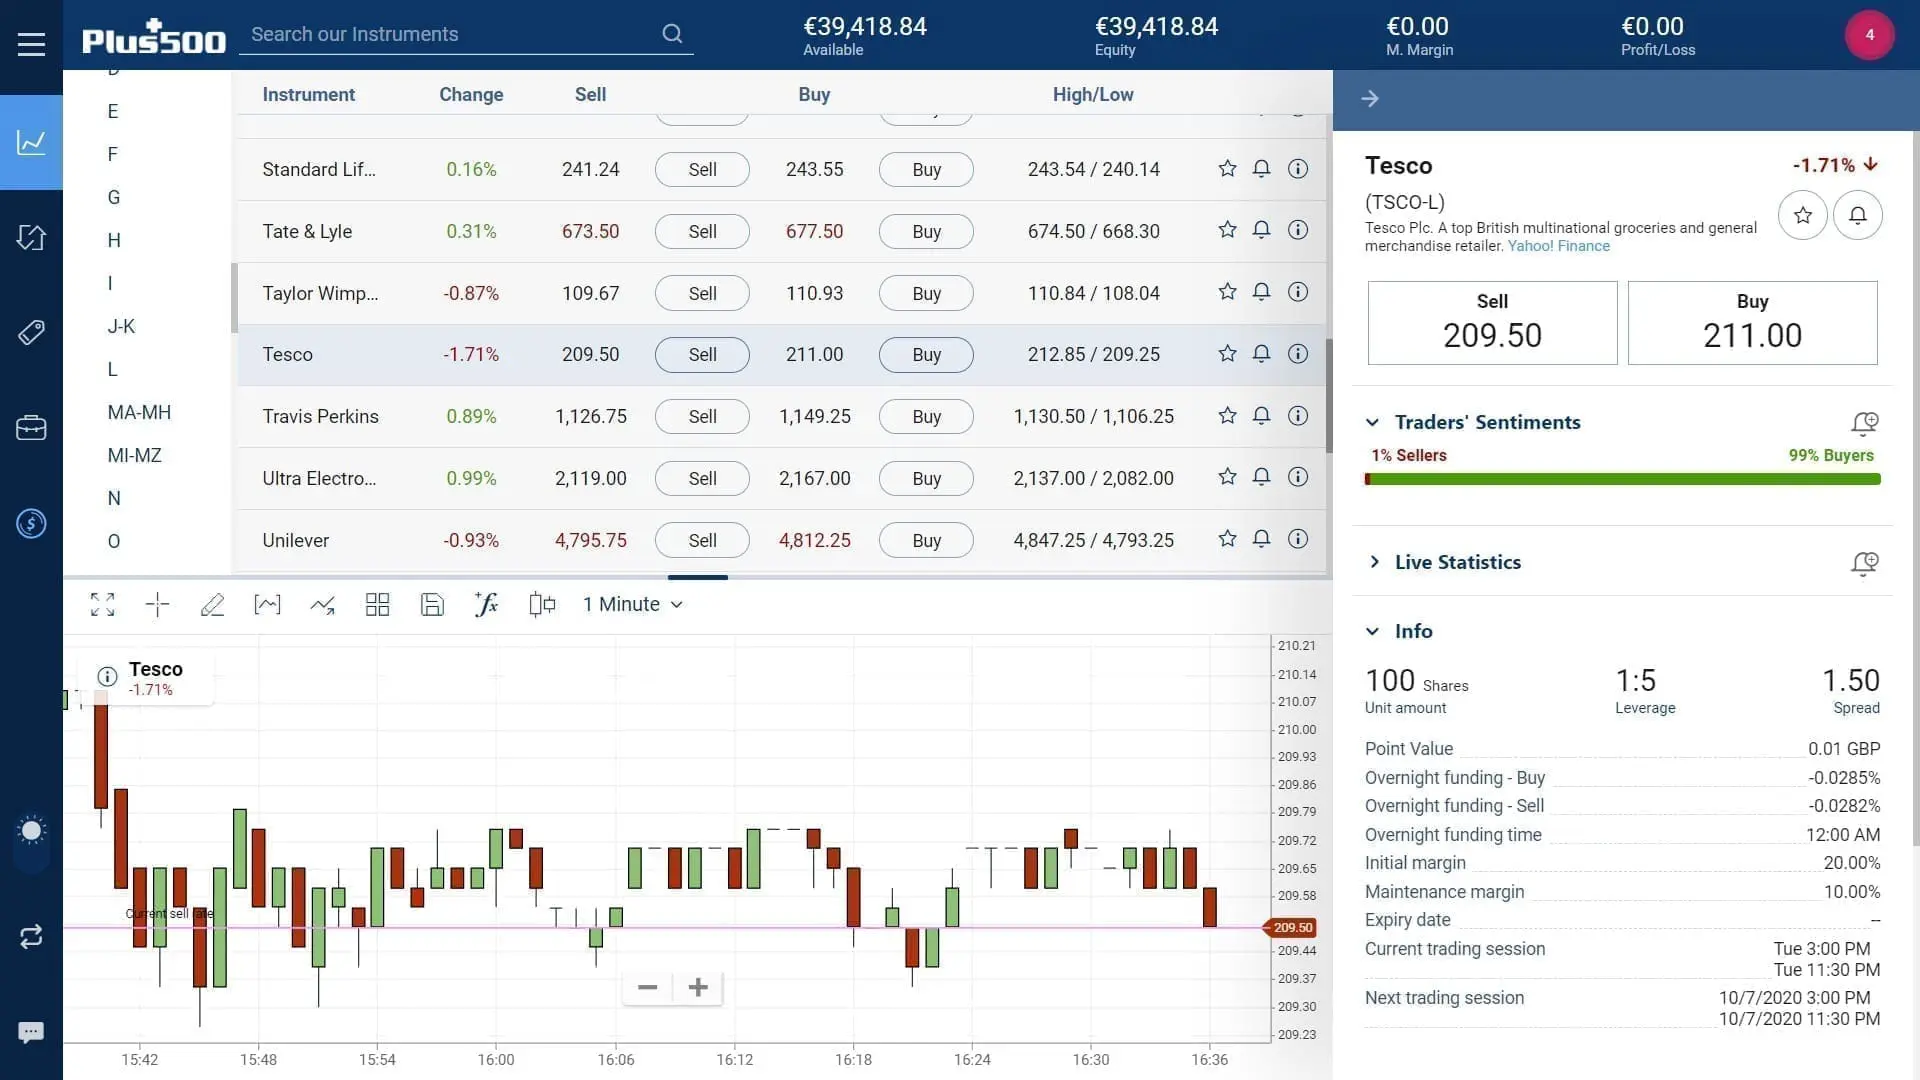Open the Yahoo! Finance link for Tesco
This screenshot has height=1080, width=1920.
pos(1558,245)
